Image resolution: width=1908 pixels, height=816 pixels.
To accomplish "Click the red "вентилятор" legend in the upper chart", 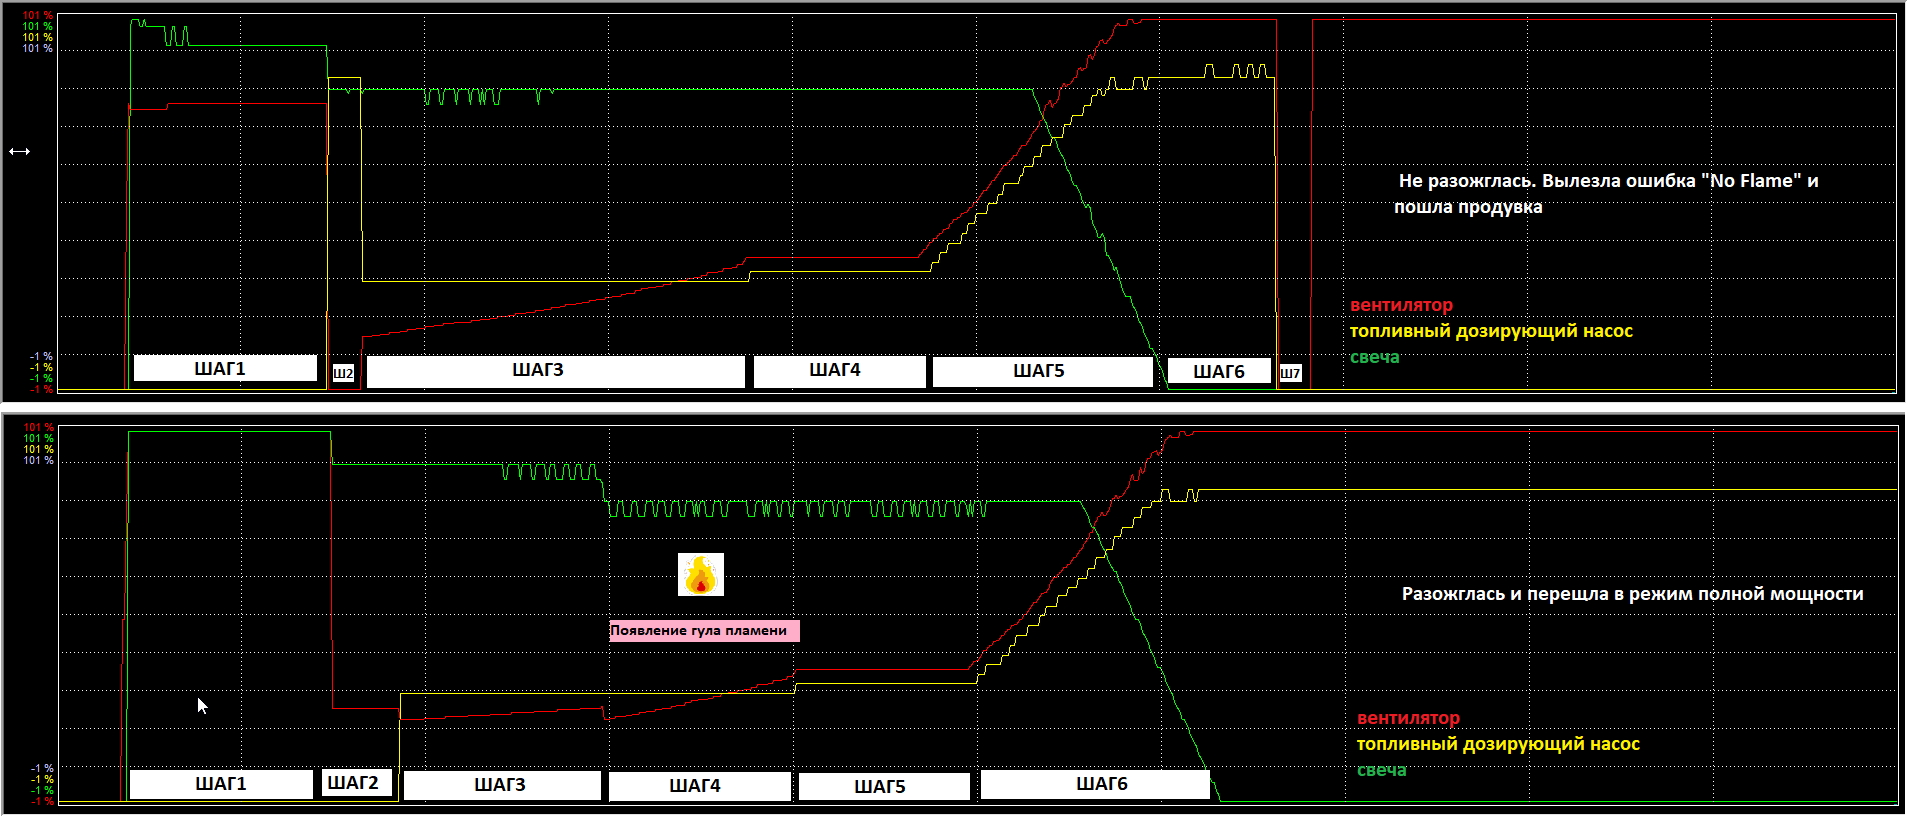I will 1401,305.
